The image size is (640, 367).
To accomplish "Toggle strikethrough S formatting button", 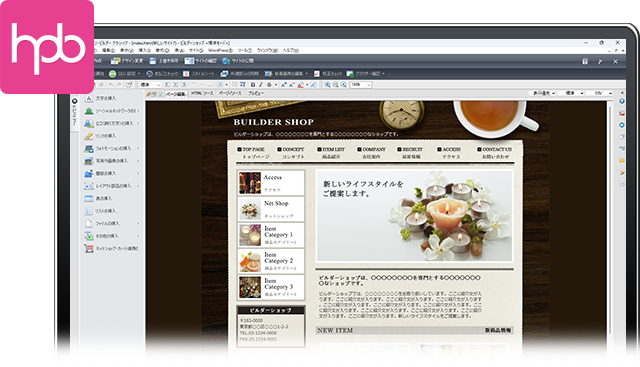I will [269, 85].
